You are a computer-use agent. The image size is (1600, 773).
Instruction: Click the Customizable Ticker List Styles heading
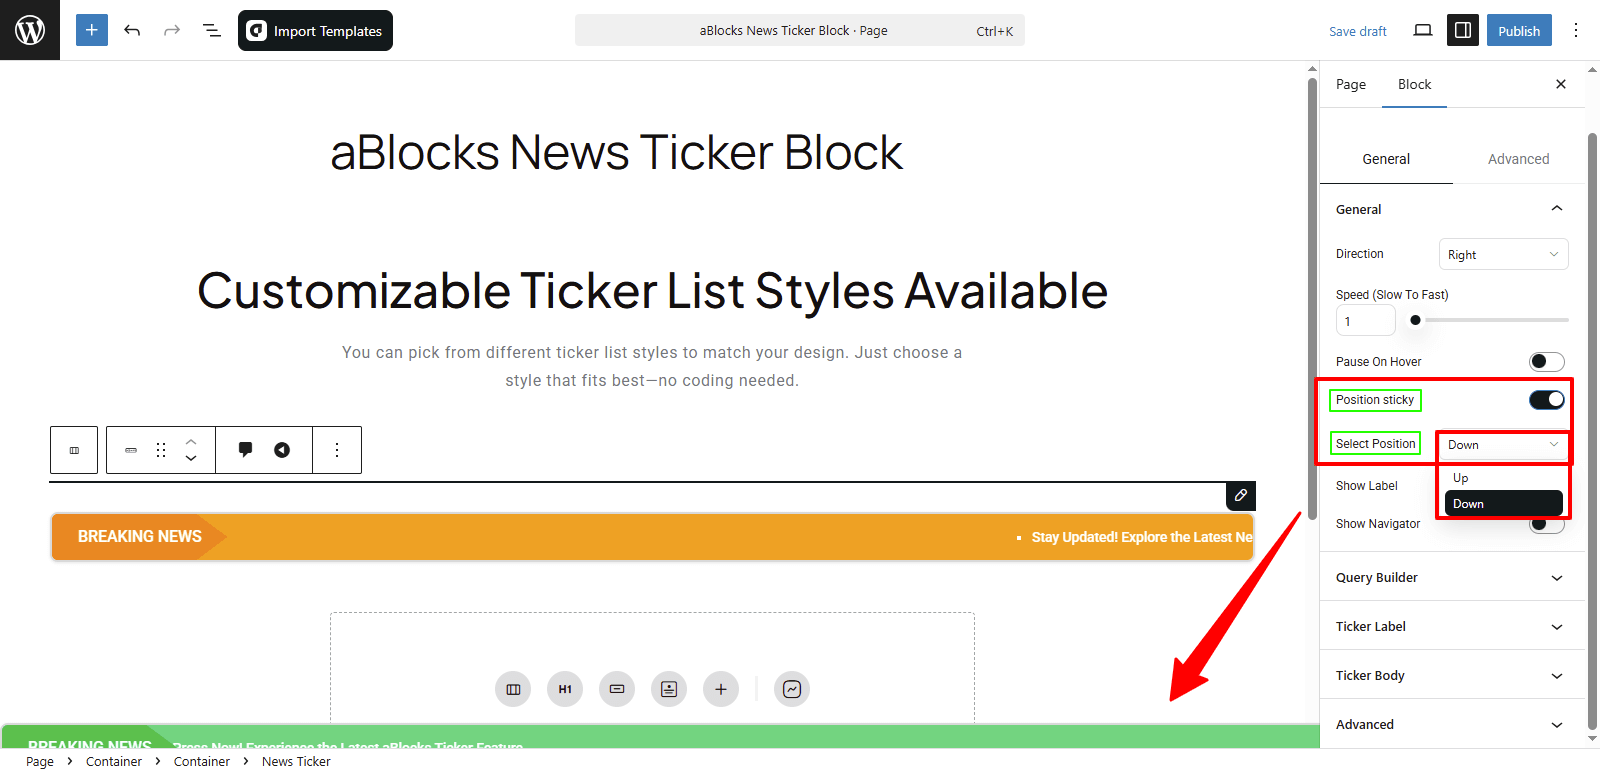click(x=652, y=291)
